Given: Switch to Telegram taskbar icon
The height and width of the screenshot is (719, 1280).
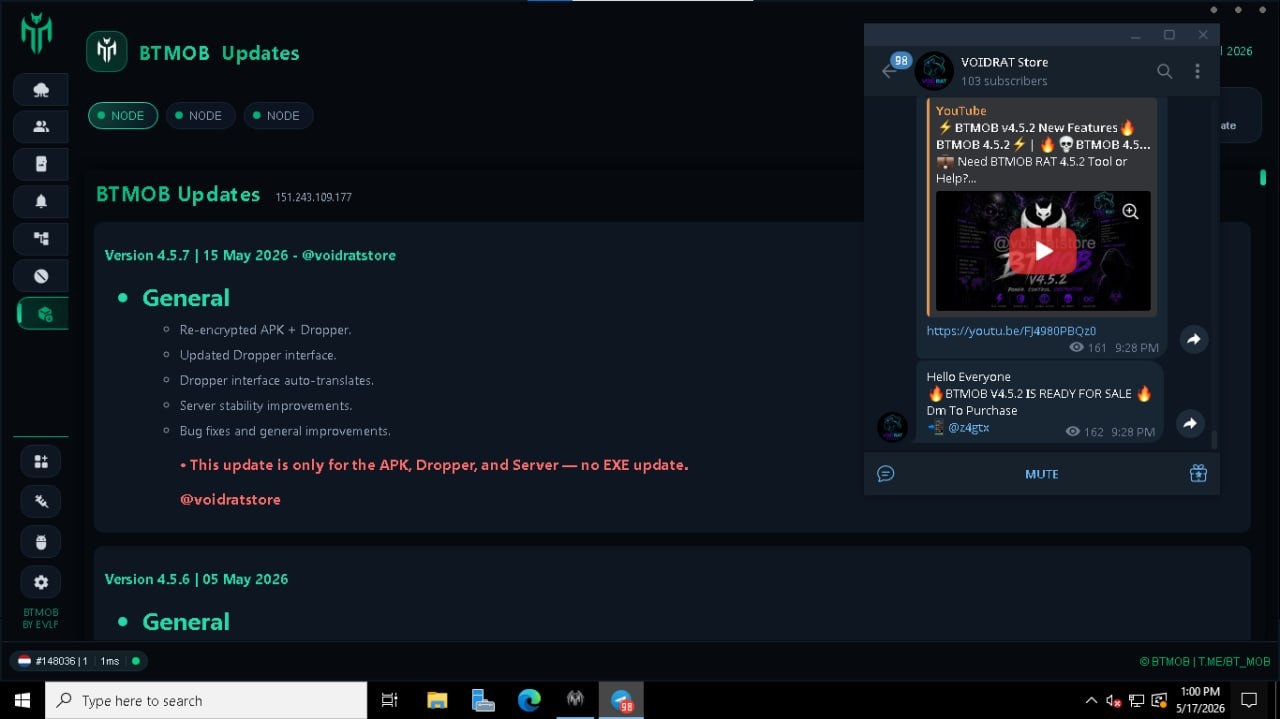Looking at the screenshot, I should pos(621,700).
